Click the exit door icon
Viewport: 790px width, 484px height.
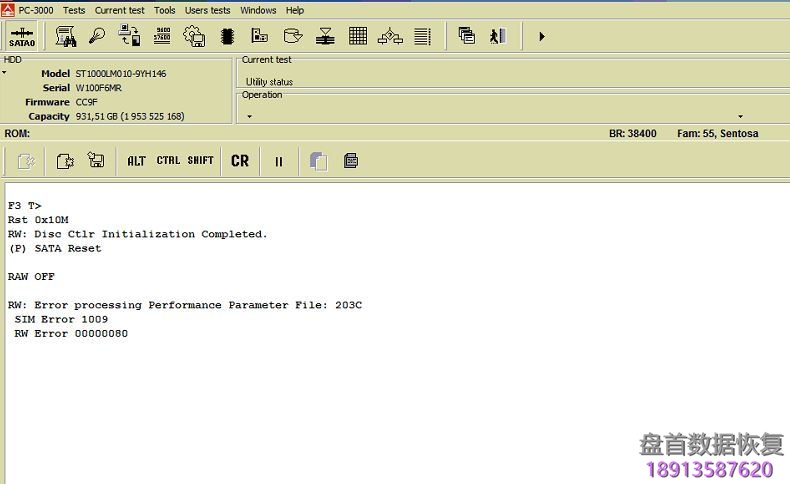click(498, 37)
